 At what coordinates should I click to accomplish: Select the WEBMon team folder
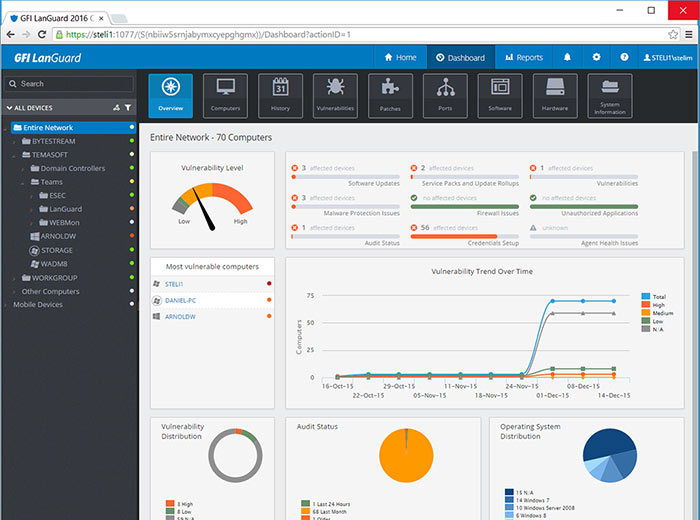[x=59, y=222]
